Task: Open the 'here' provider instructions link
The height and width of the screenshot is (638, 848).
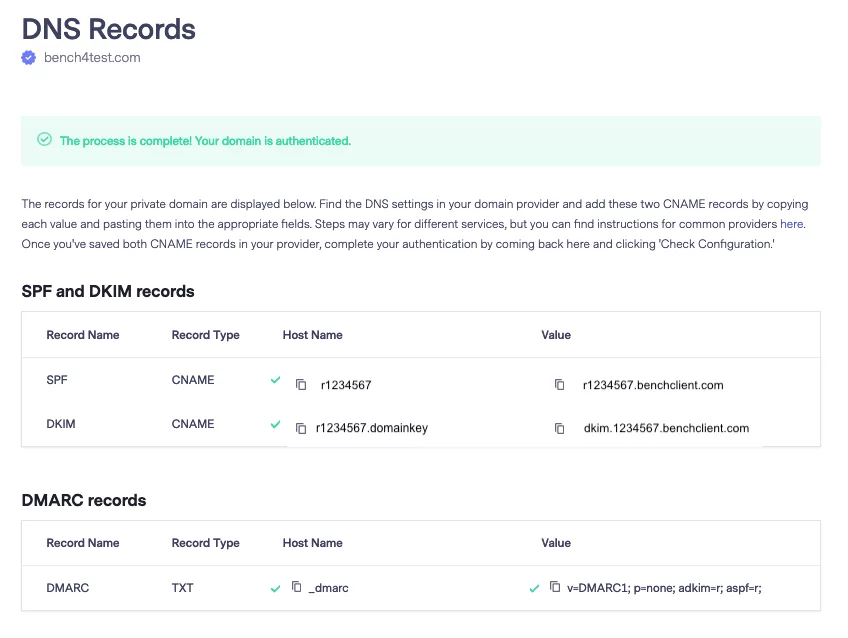Action: (791, 224)
